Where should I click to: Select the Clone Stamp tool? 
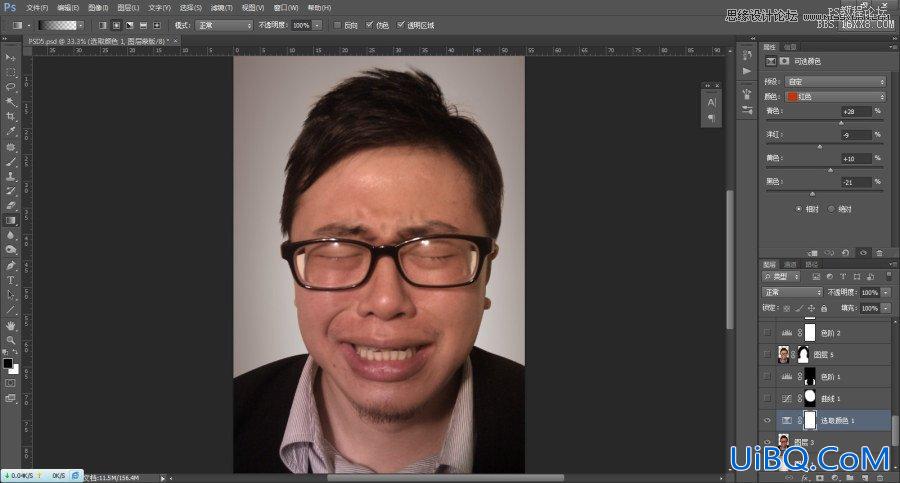tap(10, 176)
